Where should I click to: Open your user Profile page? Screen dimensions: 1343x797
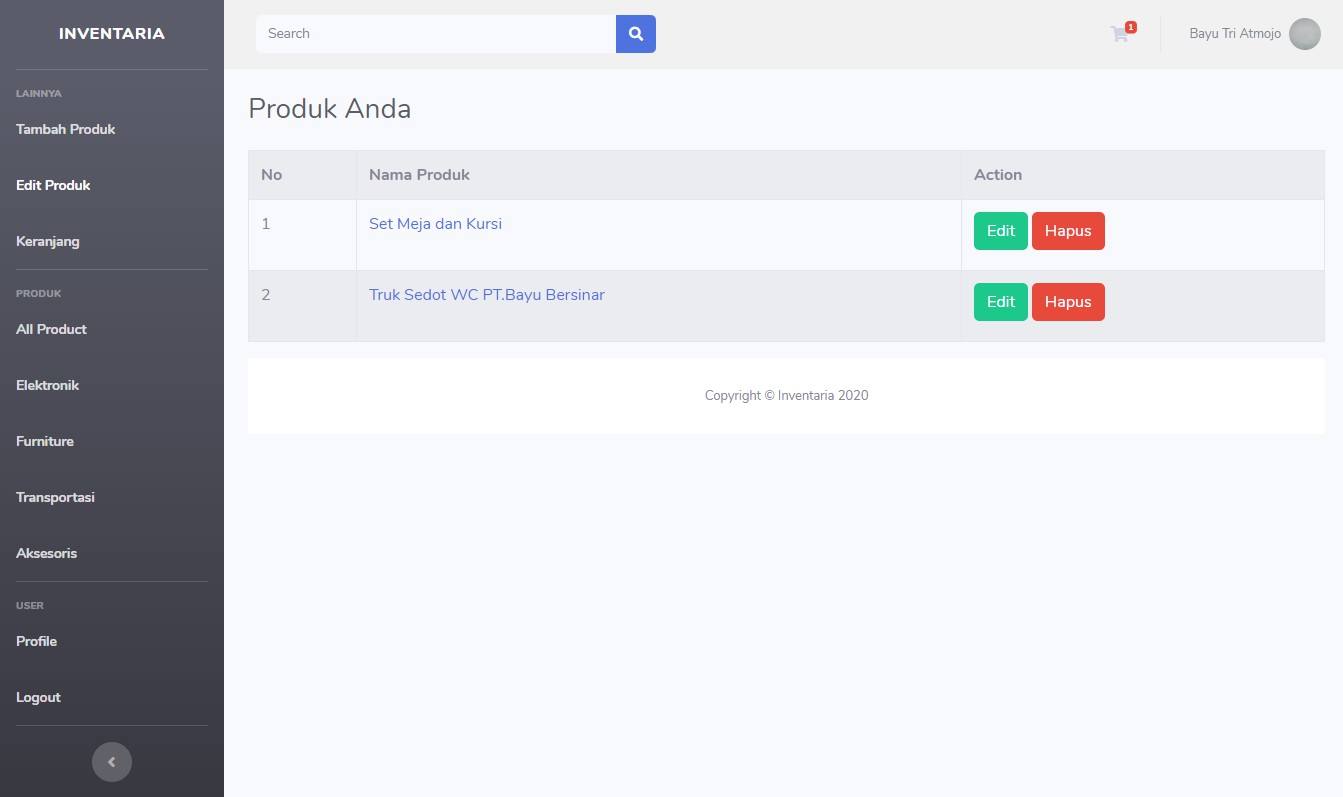pyautogui.click(x=36, y=641)
